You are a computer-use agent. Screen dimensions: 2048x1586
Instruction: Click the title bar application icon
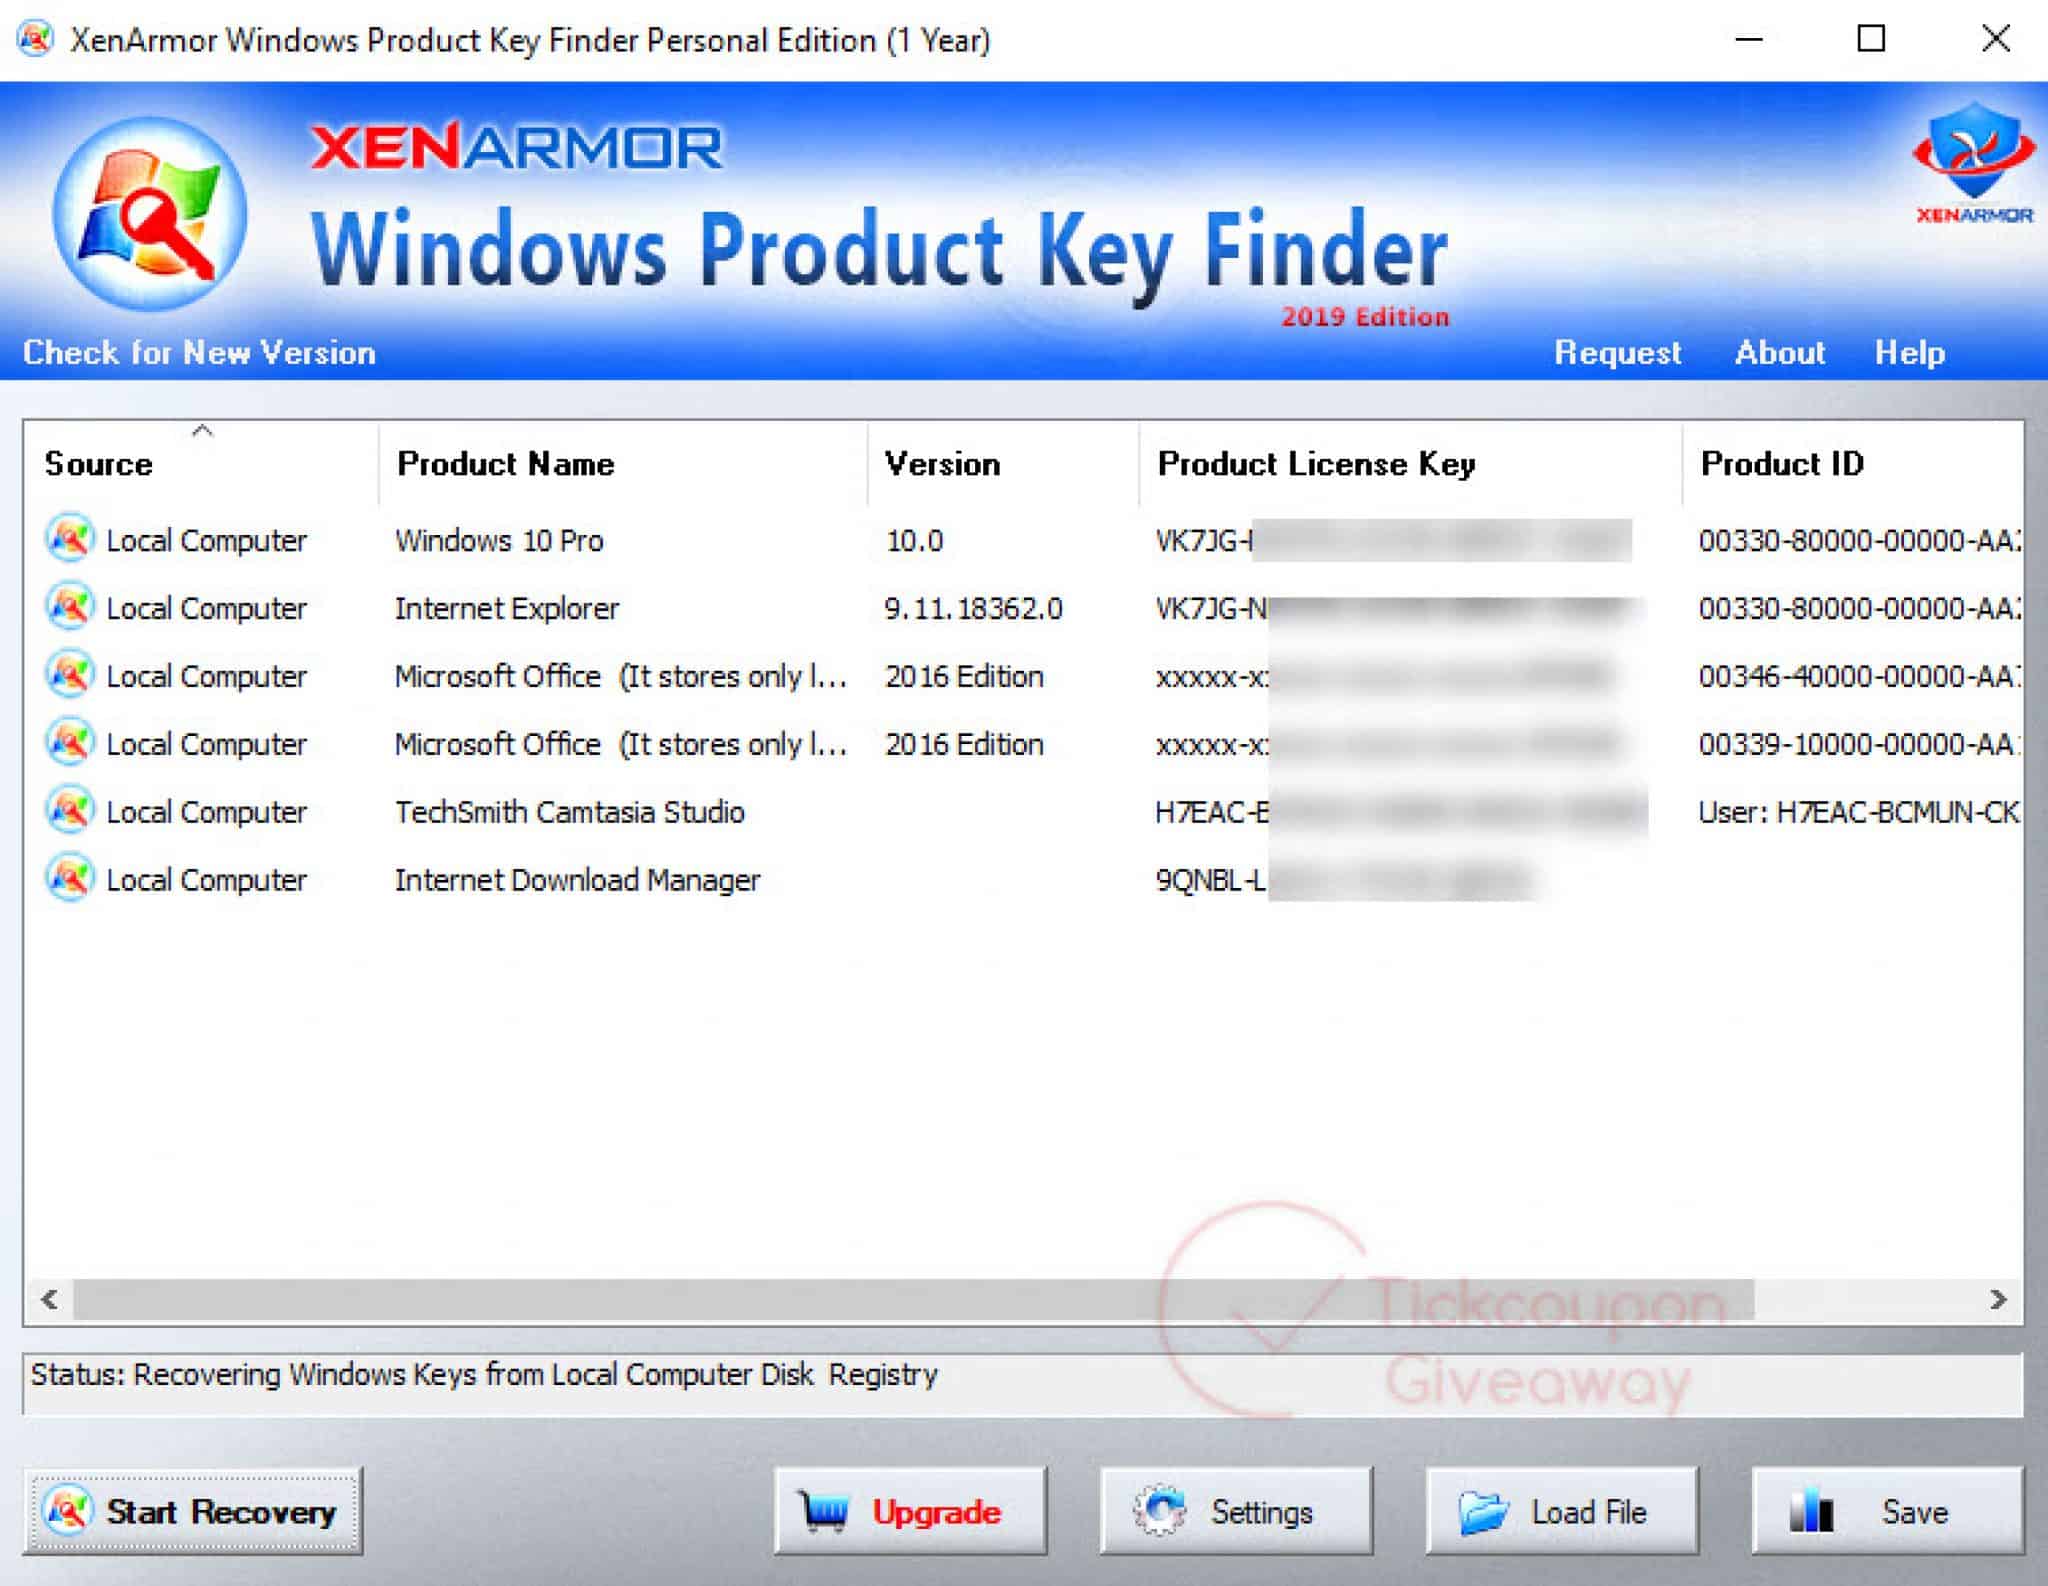point(35,40)
